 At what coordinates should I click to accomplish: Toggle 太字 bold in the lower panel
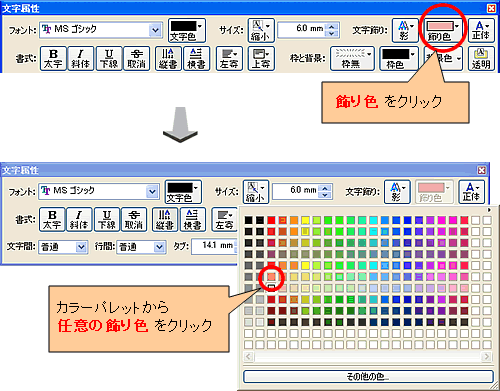point(52,220)
